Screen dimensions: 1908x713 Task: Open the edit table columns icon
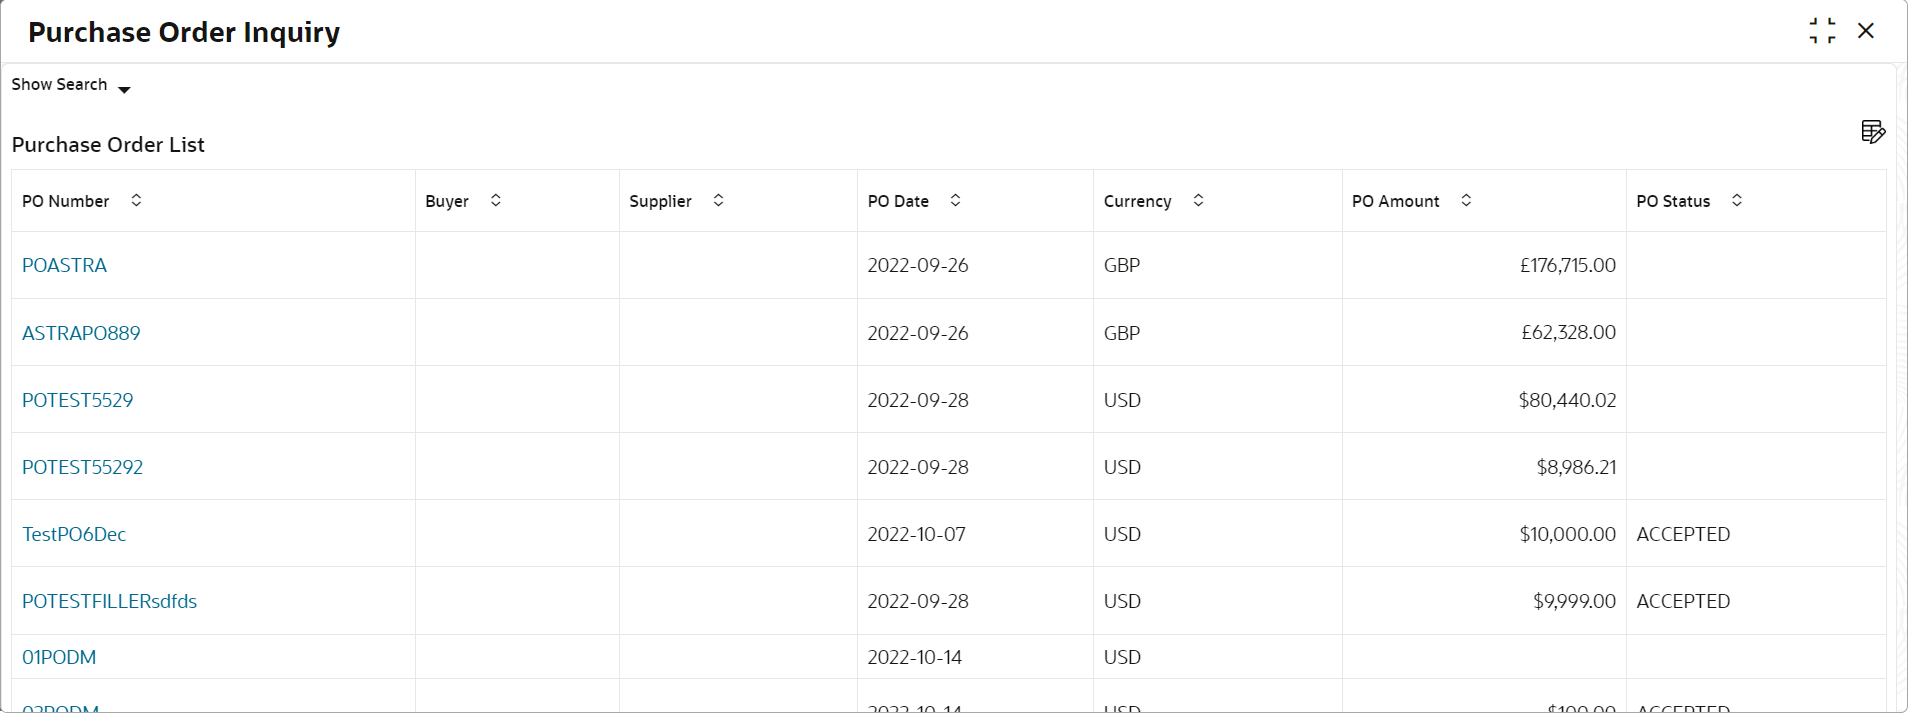coord(1873,131)
